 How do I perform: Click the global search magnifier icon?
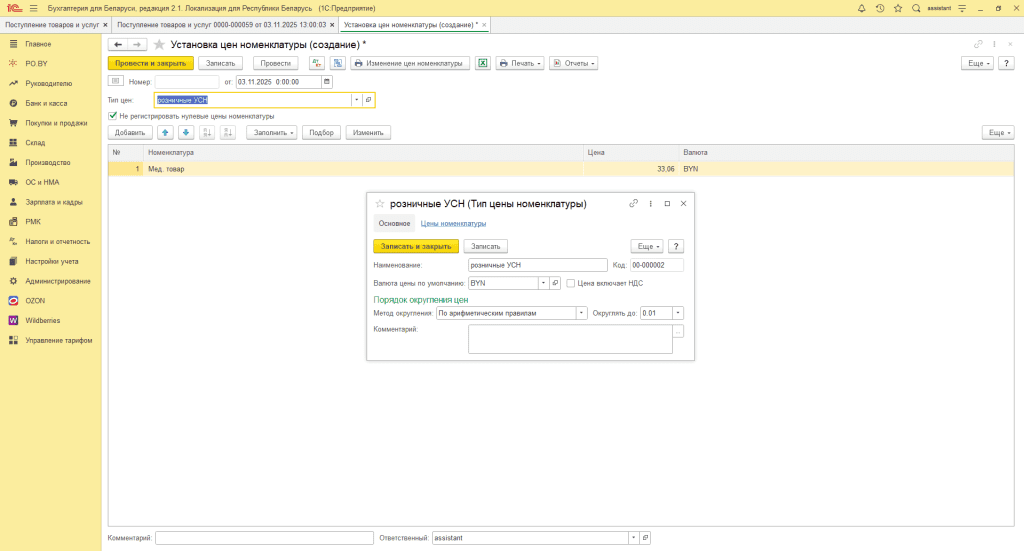[x=915, y=8]
